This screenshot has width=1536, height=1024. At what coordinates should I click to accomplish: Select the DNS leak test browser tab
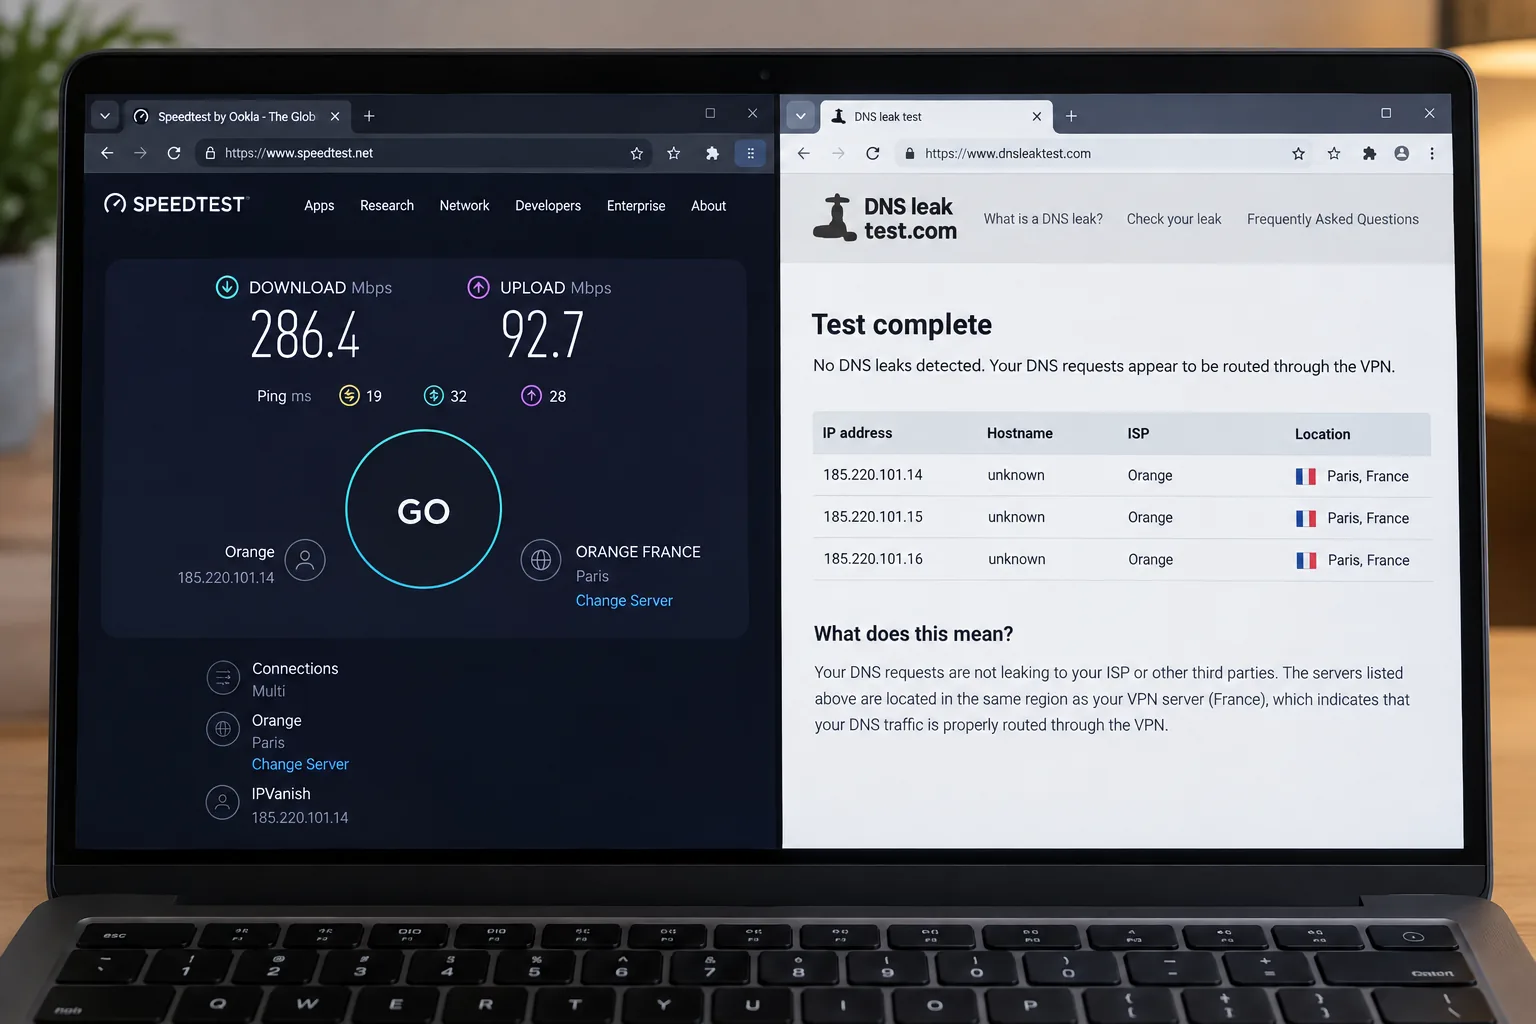tap(936, 116)
